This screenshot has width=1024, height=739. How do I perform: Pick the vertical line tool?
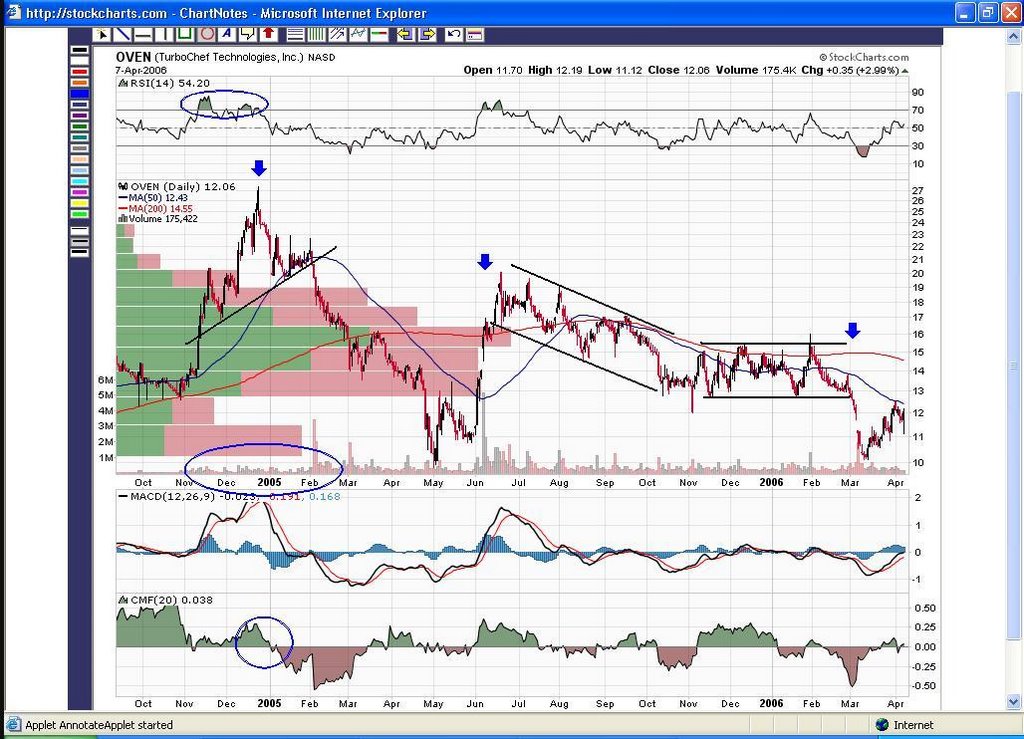point(164,34)
